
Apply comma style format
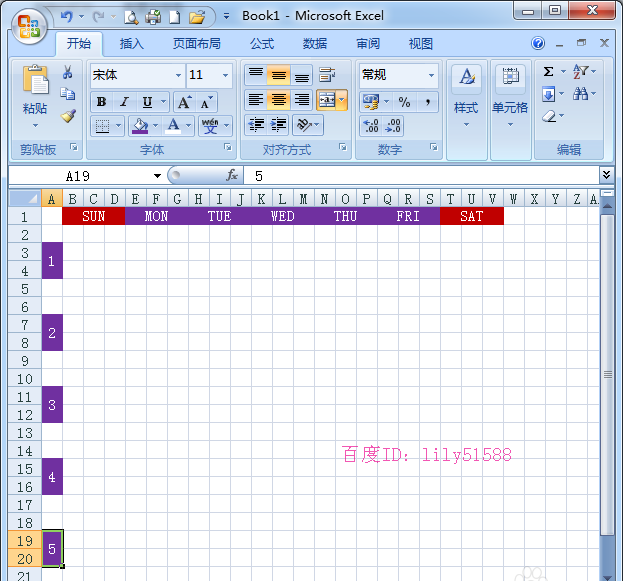tap(428, 102)
